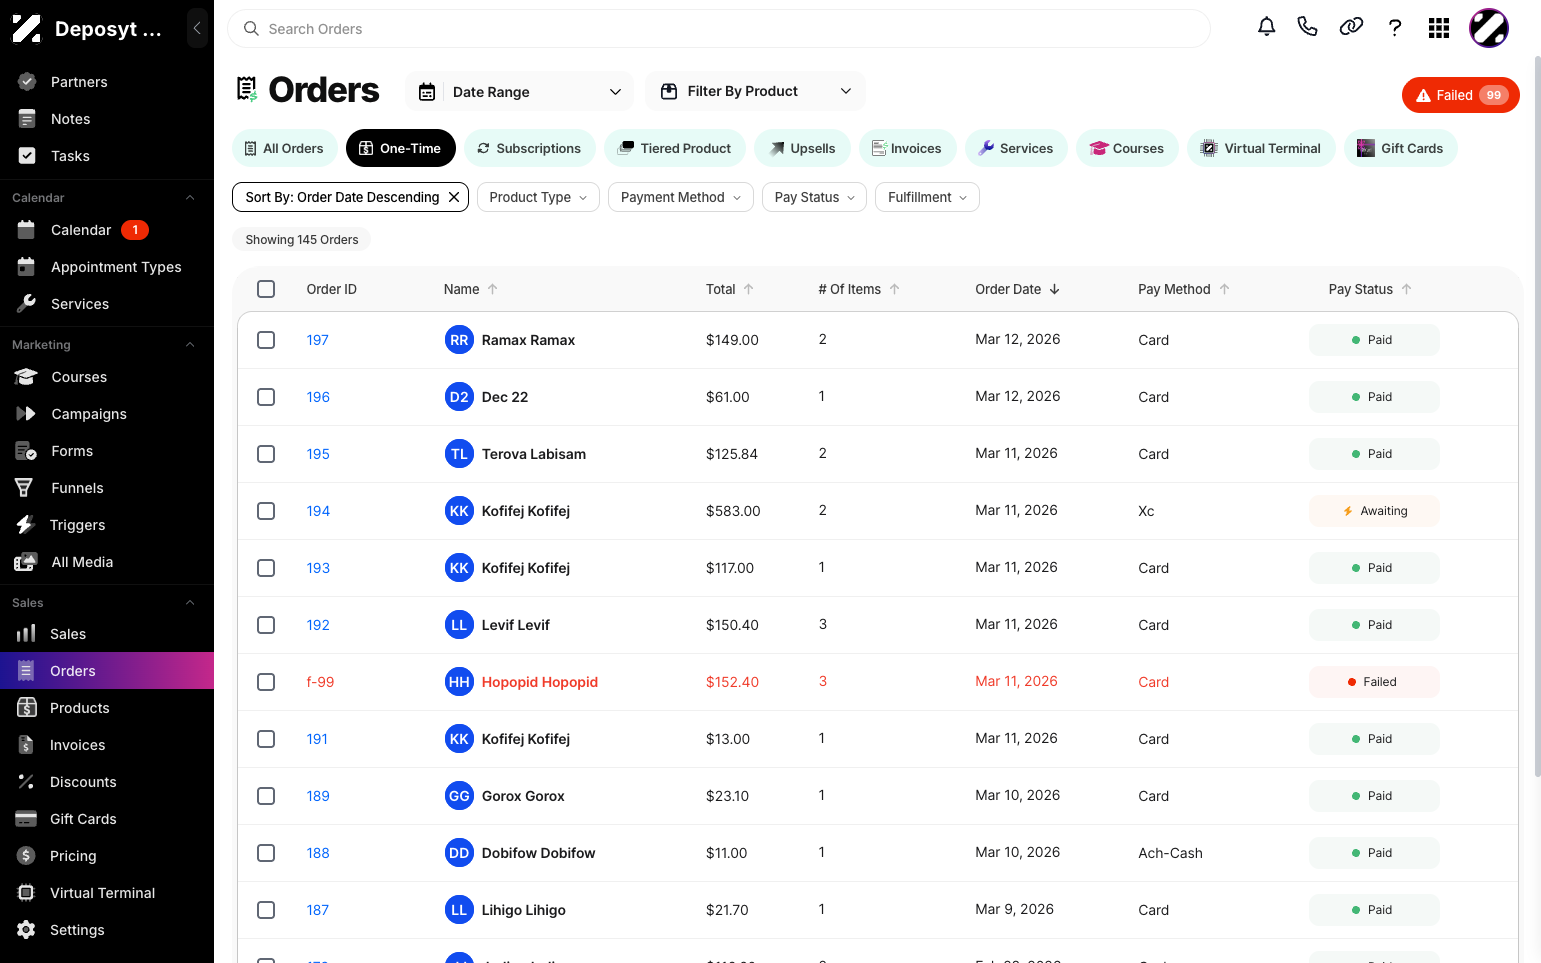Open the Date Range dropdown
The image size is (1541, 963).
519,92
